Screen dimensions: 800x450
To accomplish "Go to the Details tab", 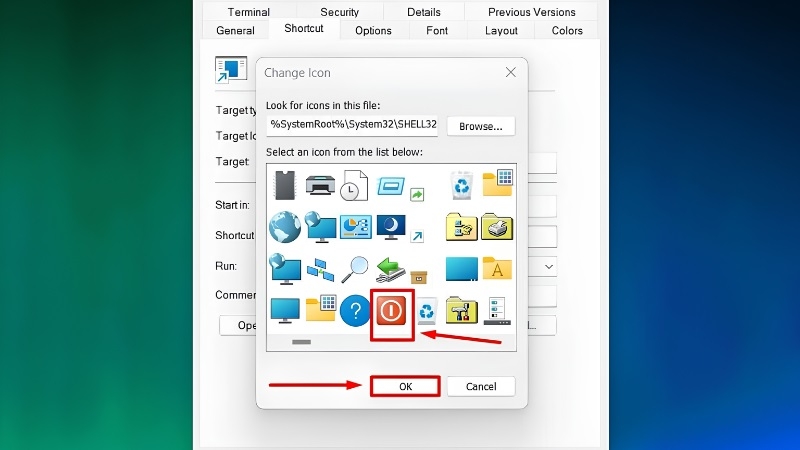I will (423, 12).
